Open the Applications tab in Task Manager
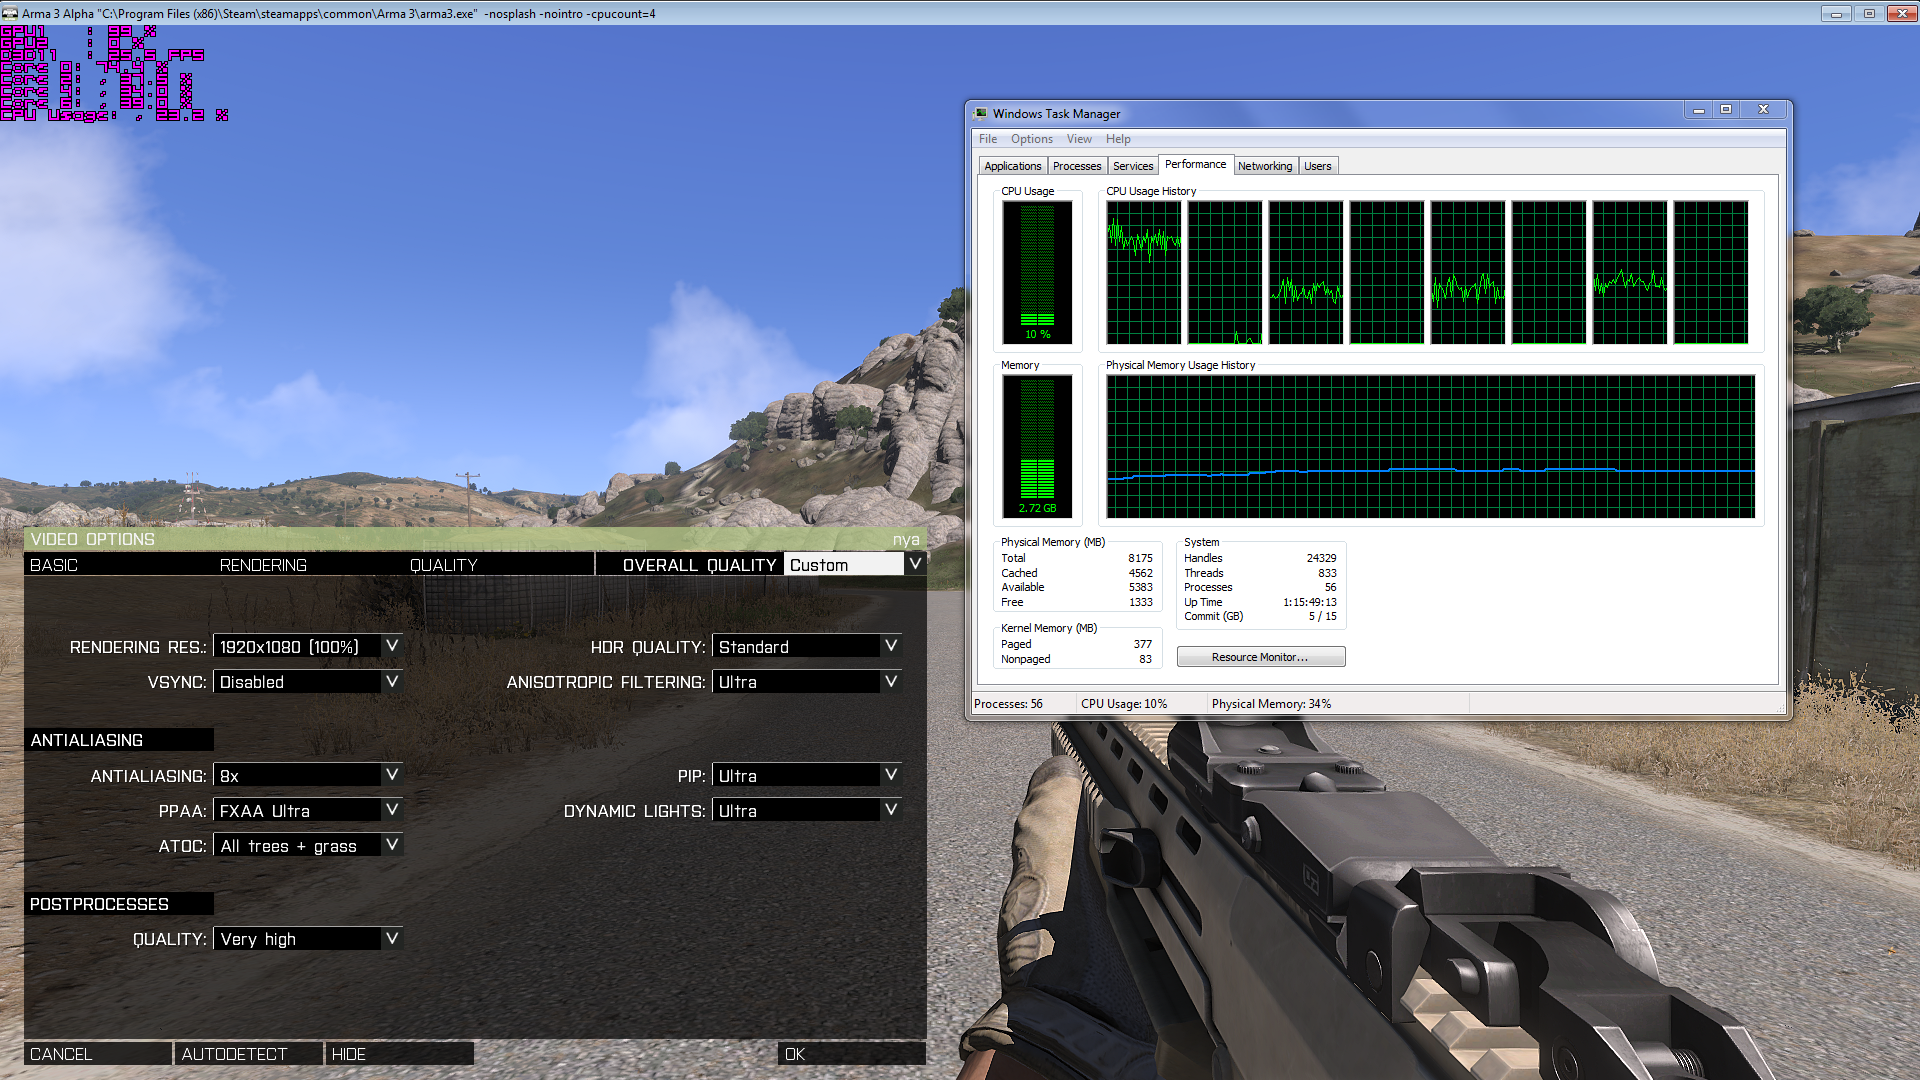This screenshot has width=1920, height=1080. click(x=1012, y=166)
